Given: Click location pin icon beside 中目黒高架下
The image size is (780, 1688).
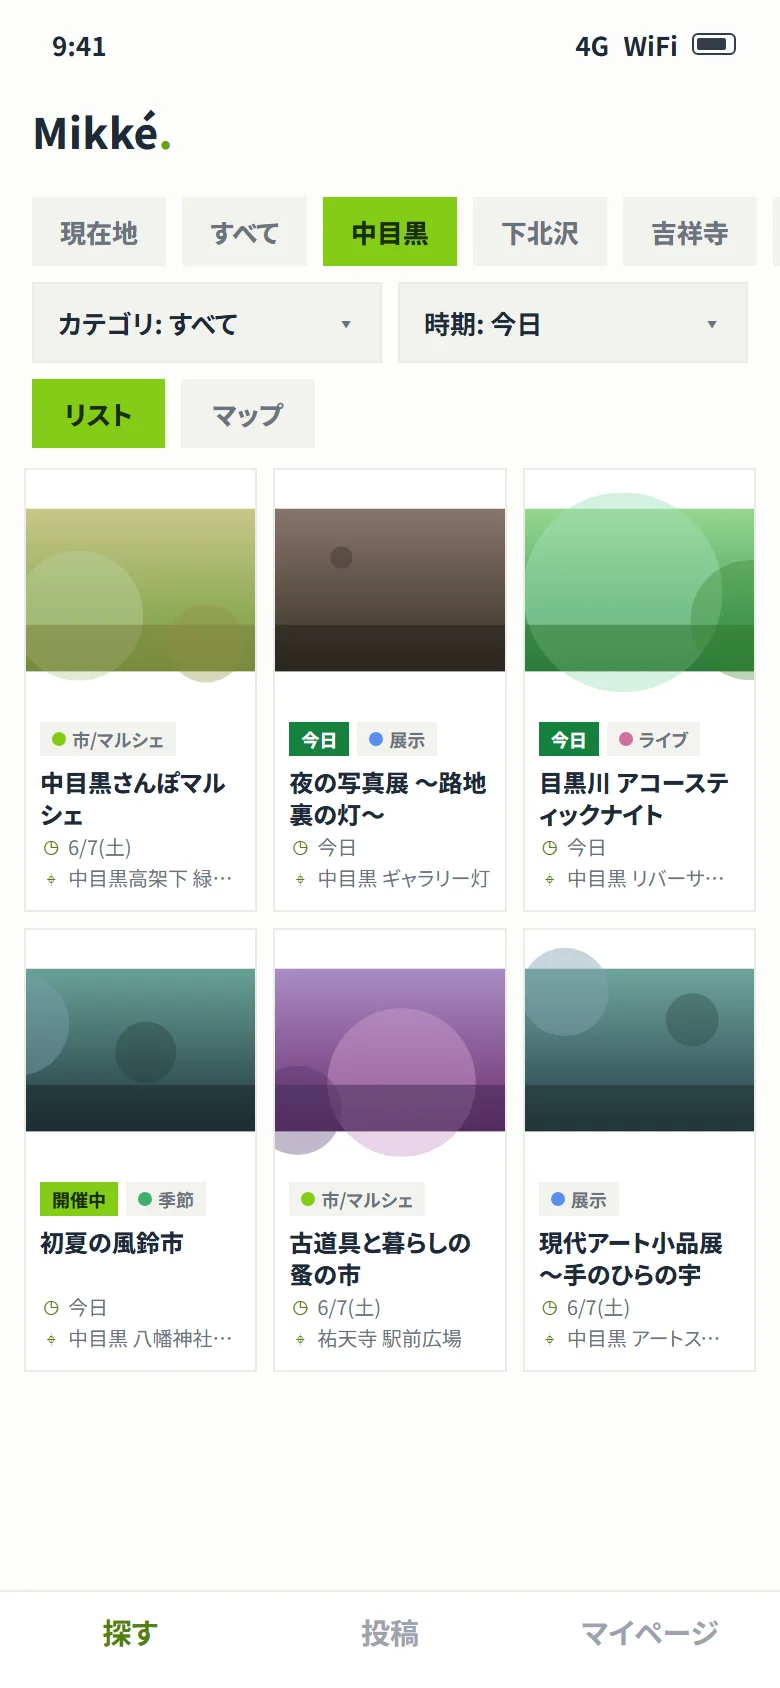Looking at the screenshot, I should 51,879.
